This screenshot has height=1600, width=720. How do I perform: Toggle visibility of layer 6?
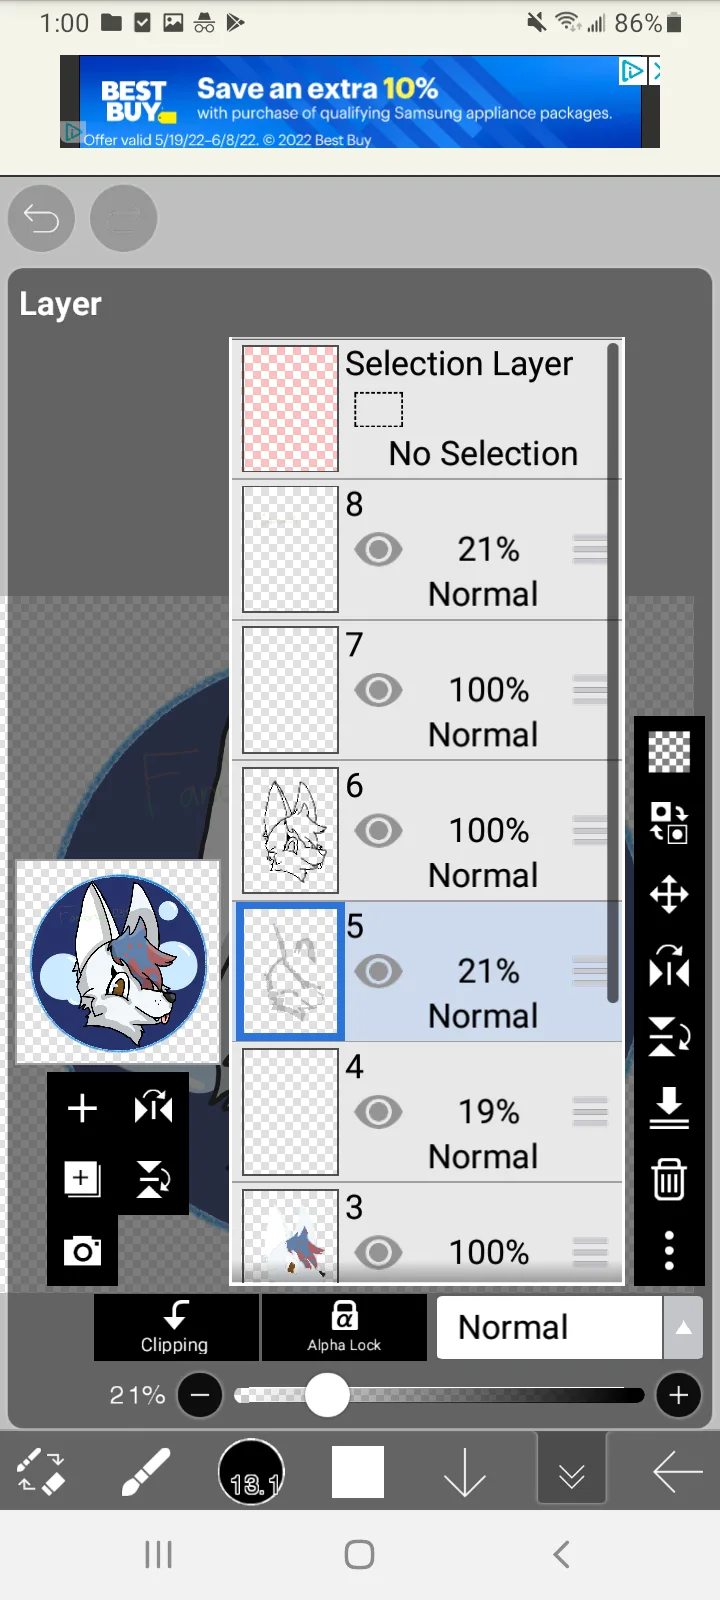click(378, 830)
